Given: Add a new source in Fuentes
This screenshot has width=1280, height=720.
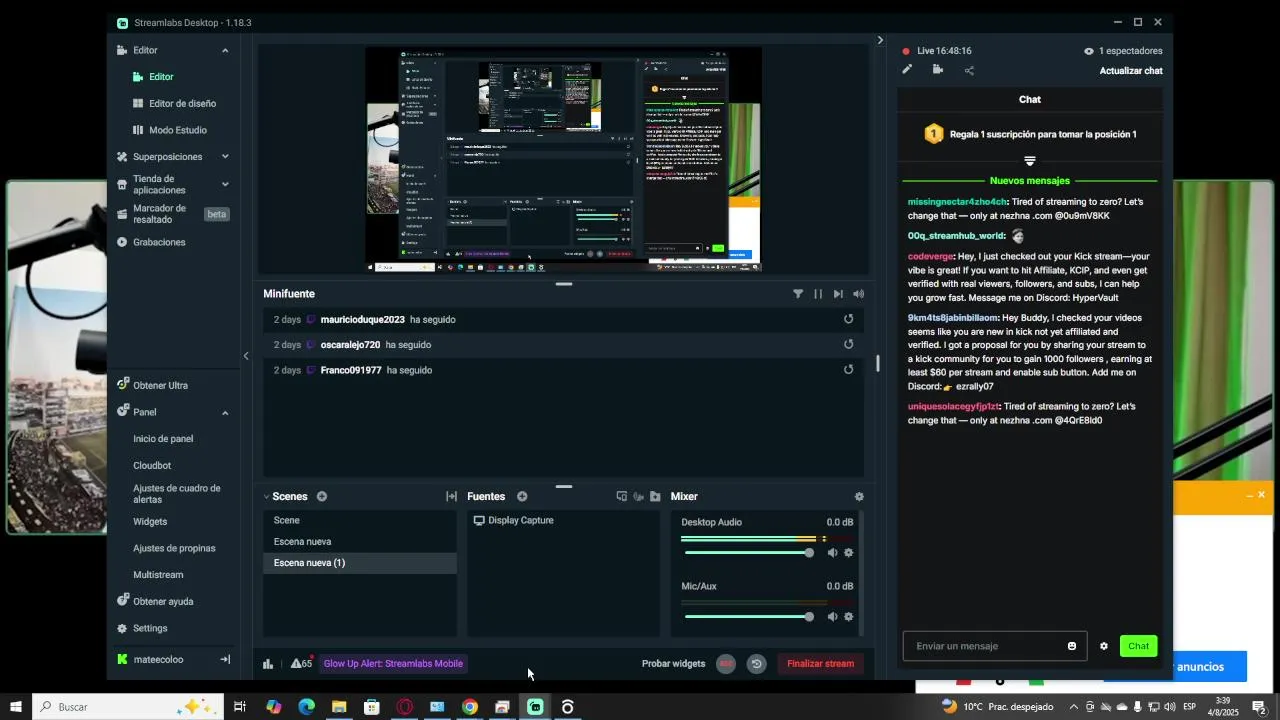Looking at the screenshot, I should pos(522,497).
